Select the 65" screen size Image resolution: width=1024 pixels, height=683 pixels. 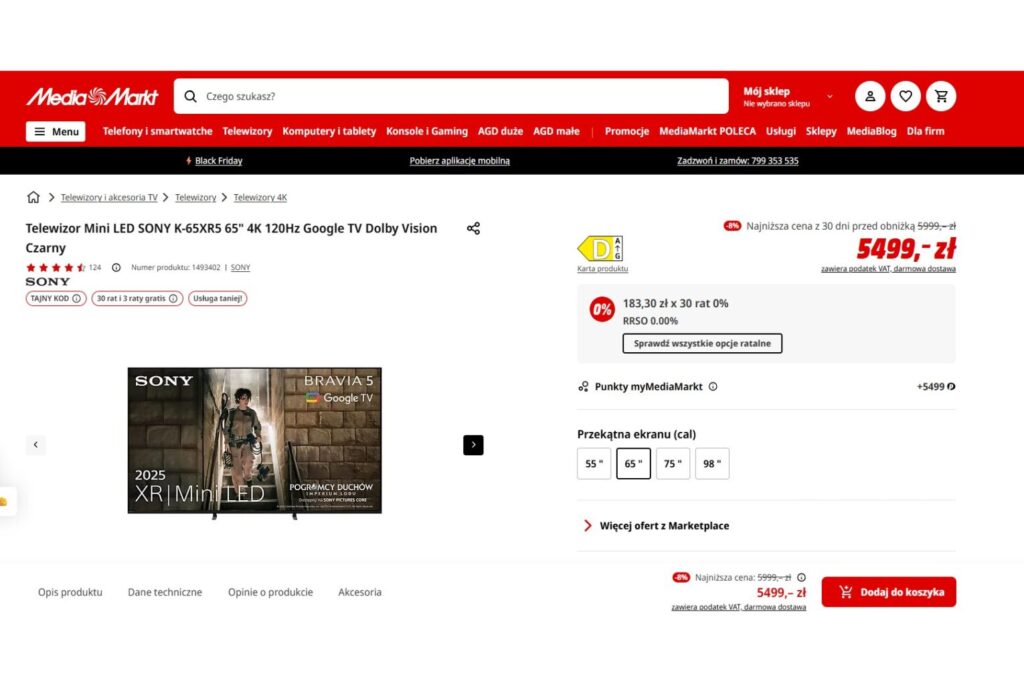pos(633,464)
